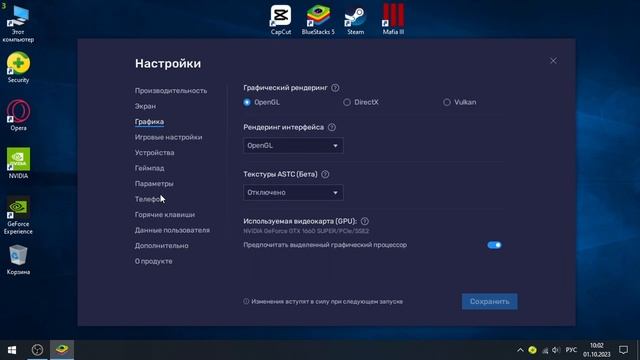Open the volume tray icon
Image resolution: width=640 pixels, height=360 pixels.
(x=556, y=350)
